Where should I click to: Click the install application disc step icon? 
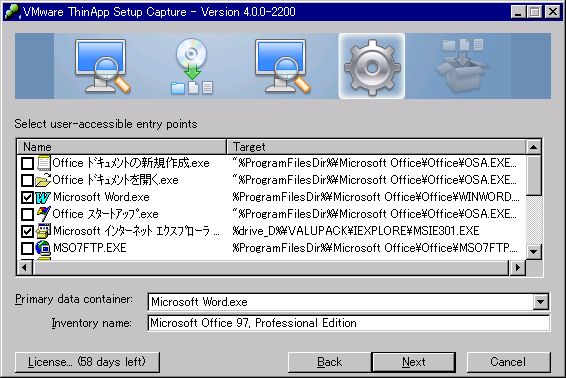[x=192, y=66]
